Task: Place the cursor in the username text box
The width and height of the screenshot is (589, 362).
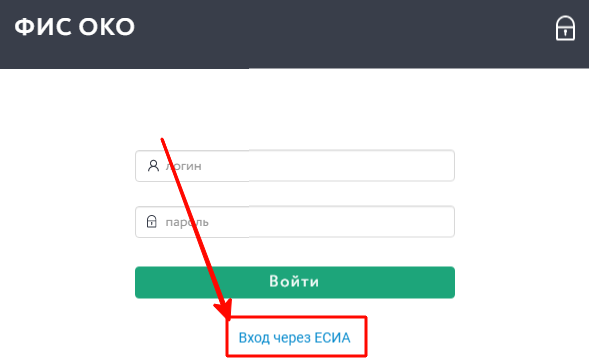Action: [295, 166]
